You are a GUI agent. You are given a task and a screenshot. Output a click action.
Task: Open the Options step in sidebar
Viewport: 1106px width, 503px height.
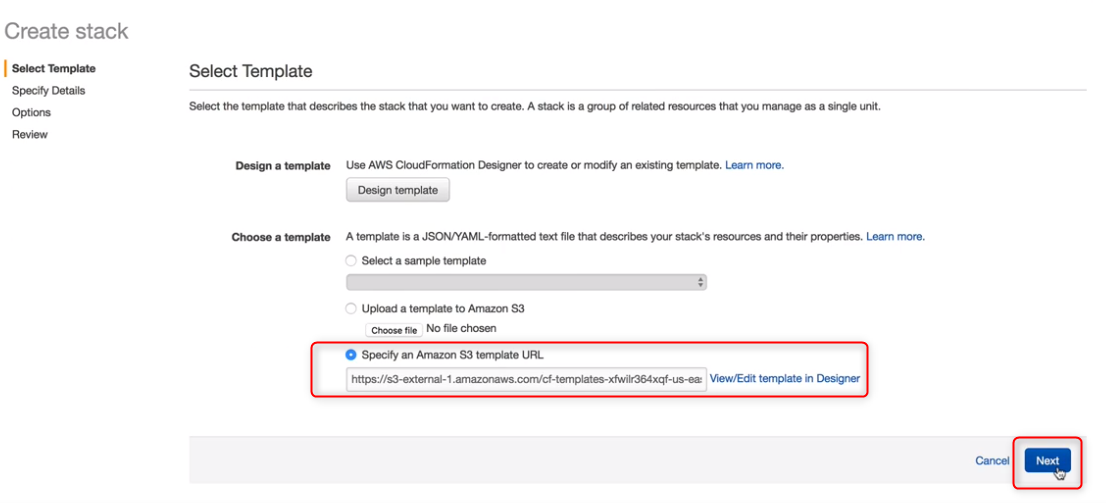click(x=32, y=113)
